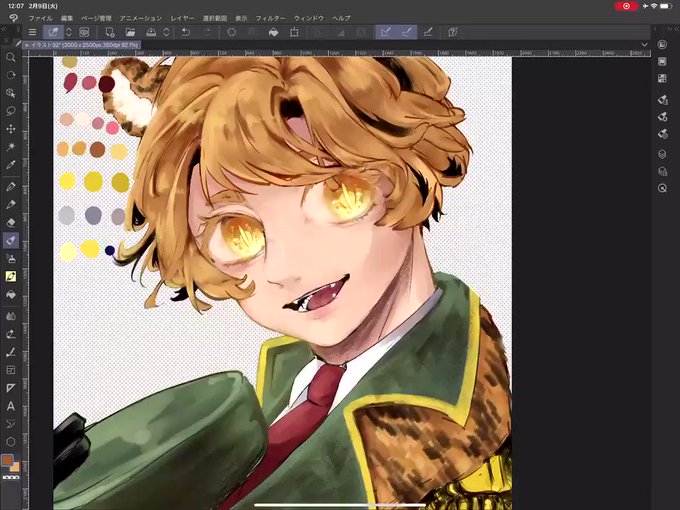Viewport: 680px width, 510px height.
Task: Click up-down stepper next to Clip Studio button
Action: click(x=69, y=32)
